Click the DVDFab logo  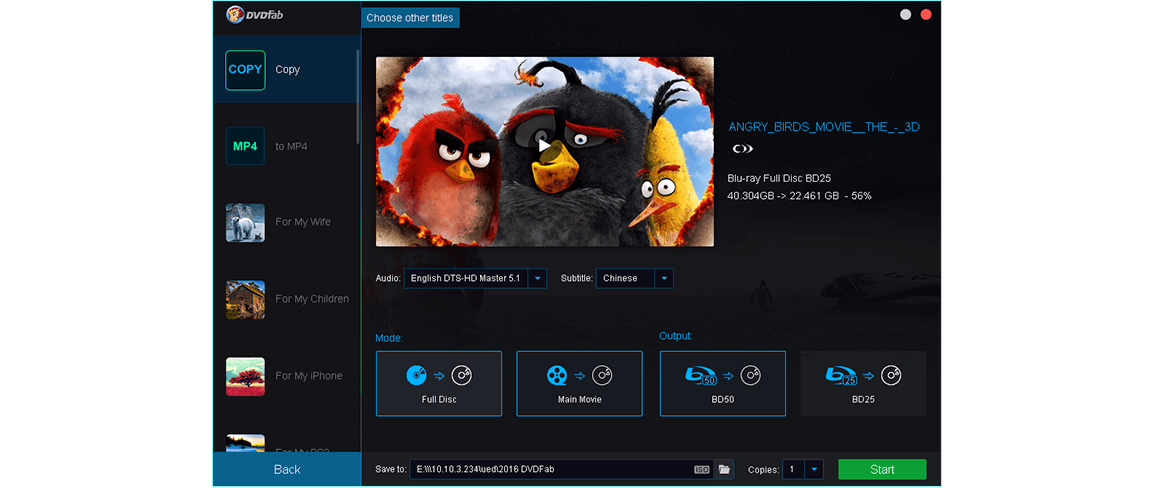pyautogui.click(x=255, y=14)
